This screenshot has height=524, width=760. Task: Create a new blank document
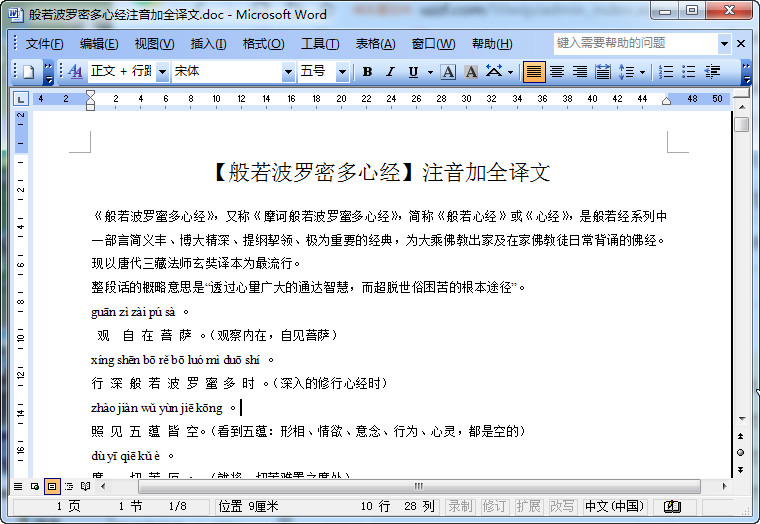point(29,72)
